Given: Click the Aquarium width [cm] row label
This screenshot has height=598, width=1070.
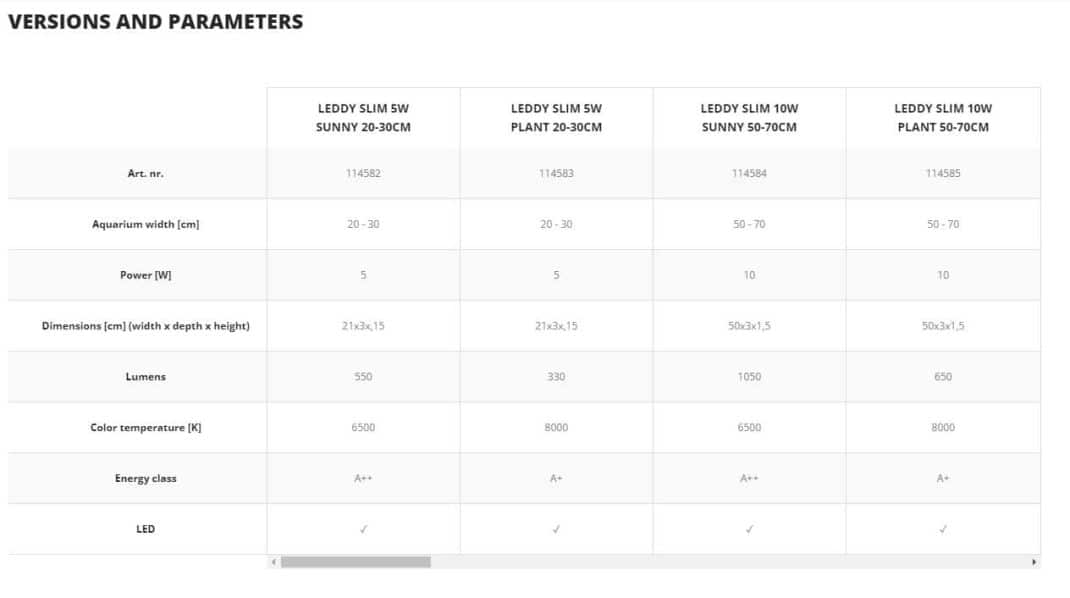Looking at the screenshot, I should point(146,224).
